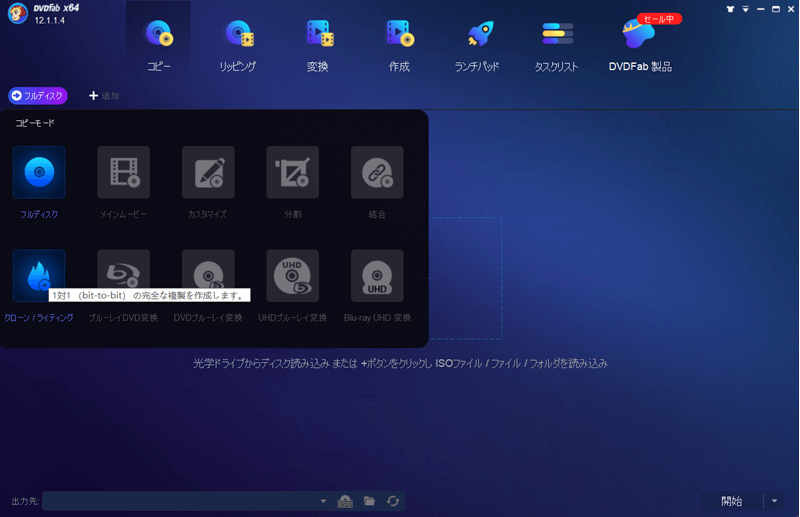Select the Blu-ray UHD 変換 mode icon
Image resolution: width=800 pixels, height=517 pixels.
[x=377, y=275]
